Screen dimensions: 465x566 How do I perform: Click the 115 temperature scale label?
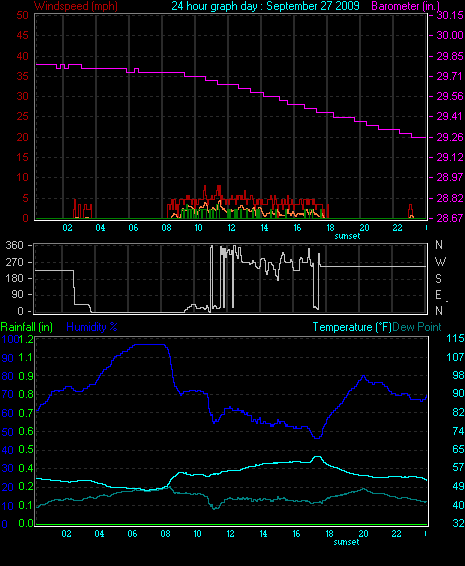tap(455, 338)
